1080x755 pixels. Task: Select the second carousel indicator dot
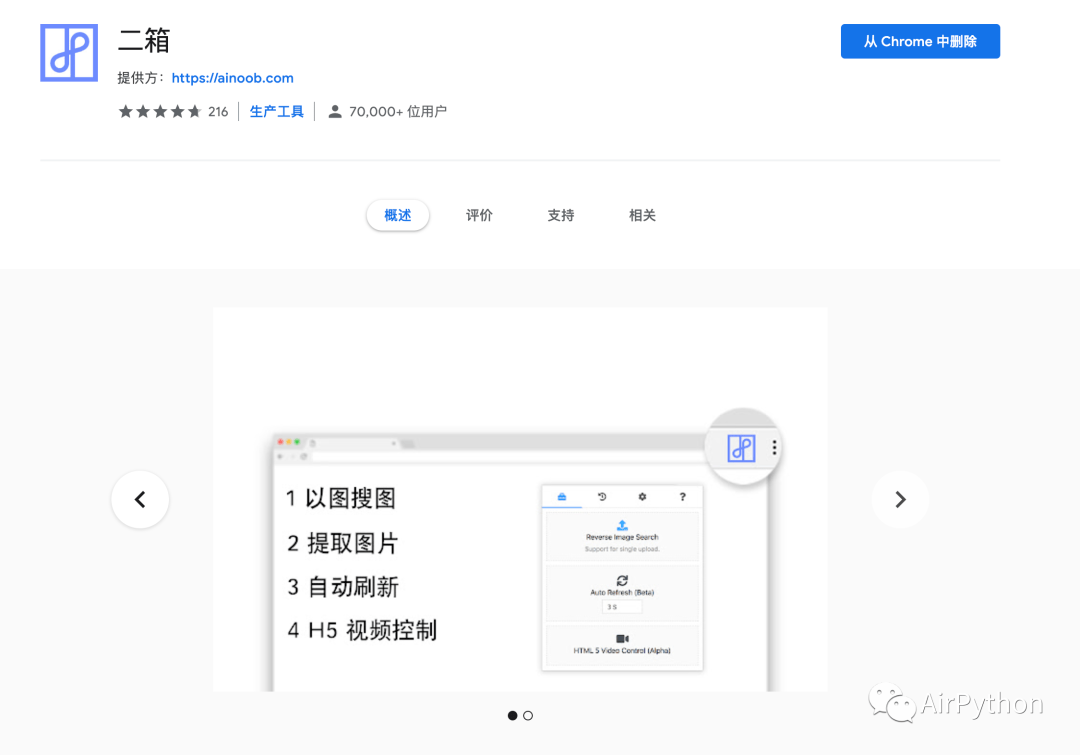coord(528,715)
